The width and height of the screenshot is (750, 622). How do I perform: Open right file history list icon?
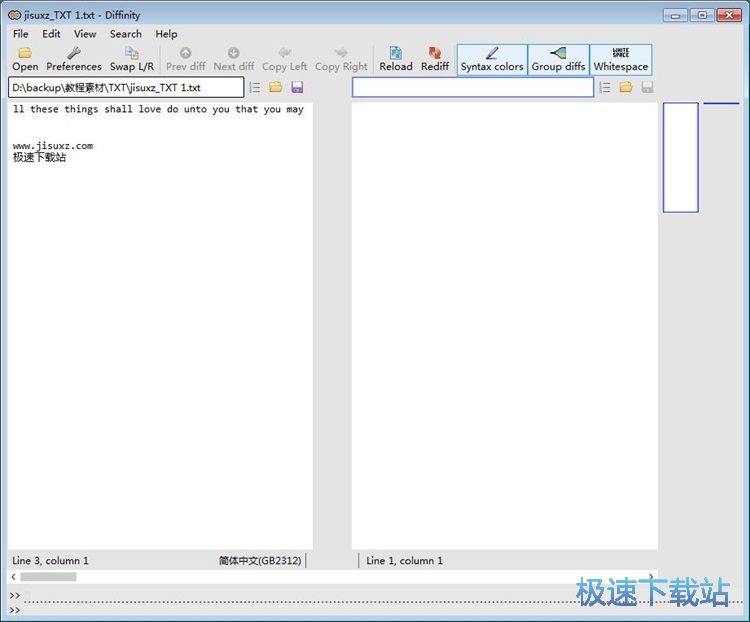[x=604, y=88]
